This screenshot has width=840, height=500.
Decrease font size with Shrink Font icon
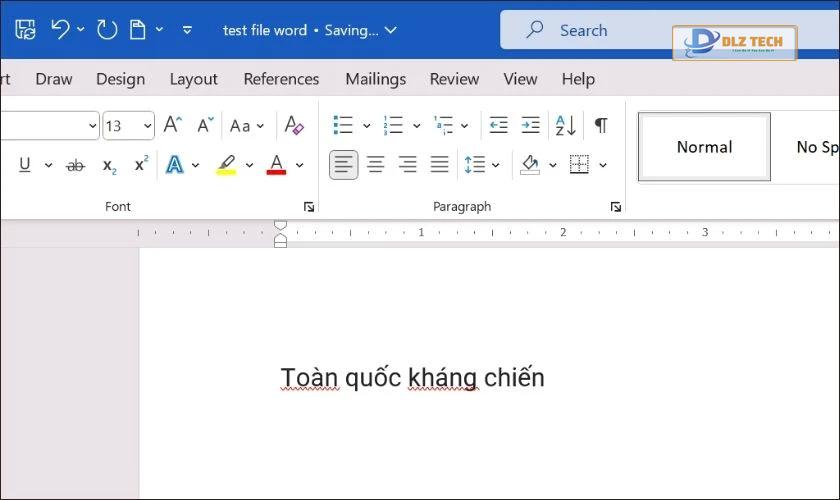click(x=205, y=125)
